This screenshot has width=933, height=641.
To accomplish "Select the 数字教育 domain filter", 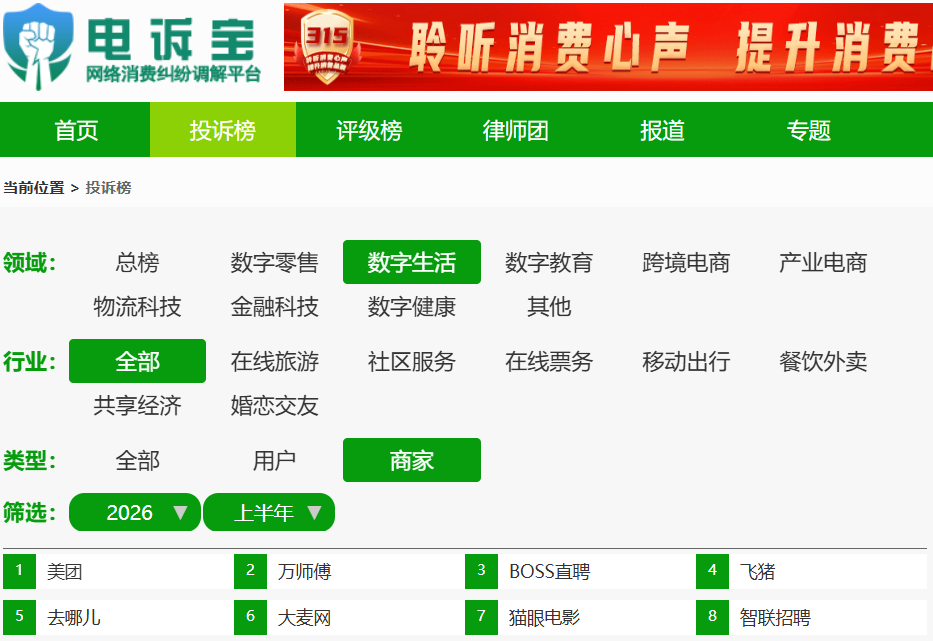I will tap(549, 262).
